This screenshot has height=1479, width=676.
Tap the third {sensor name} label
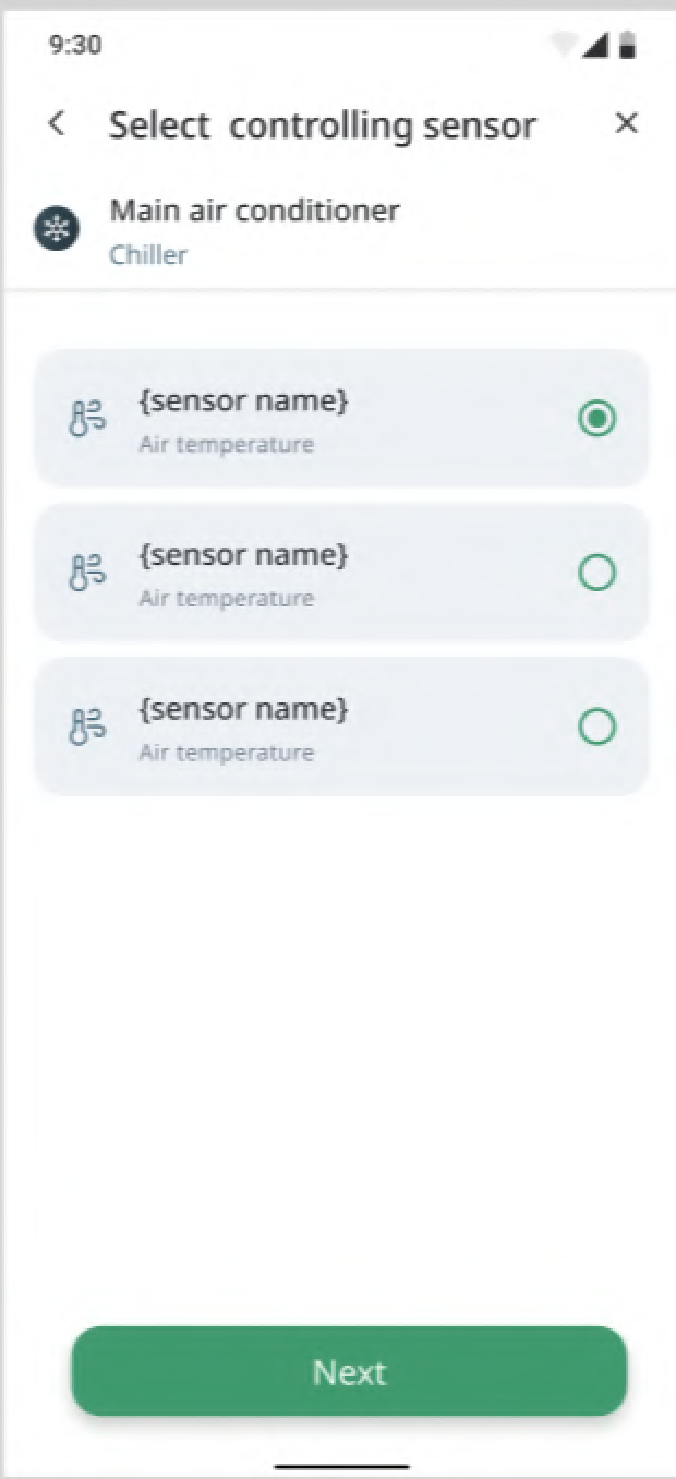(x=243, y=710)
